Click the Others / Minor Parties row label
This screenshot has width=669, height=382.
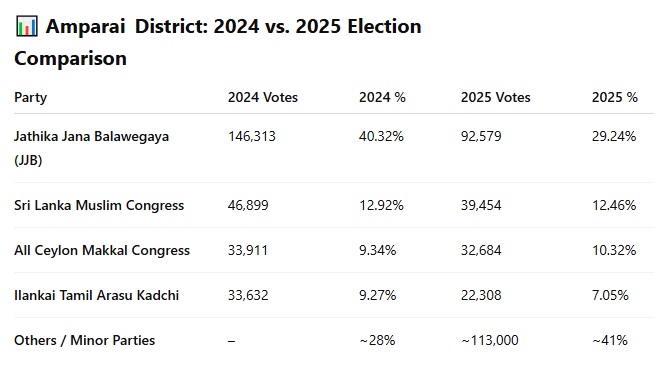click(x=84, y=340)
